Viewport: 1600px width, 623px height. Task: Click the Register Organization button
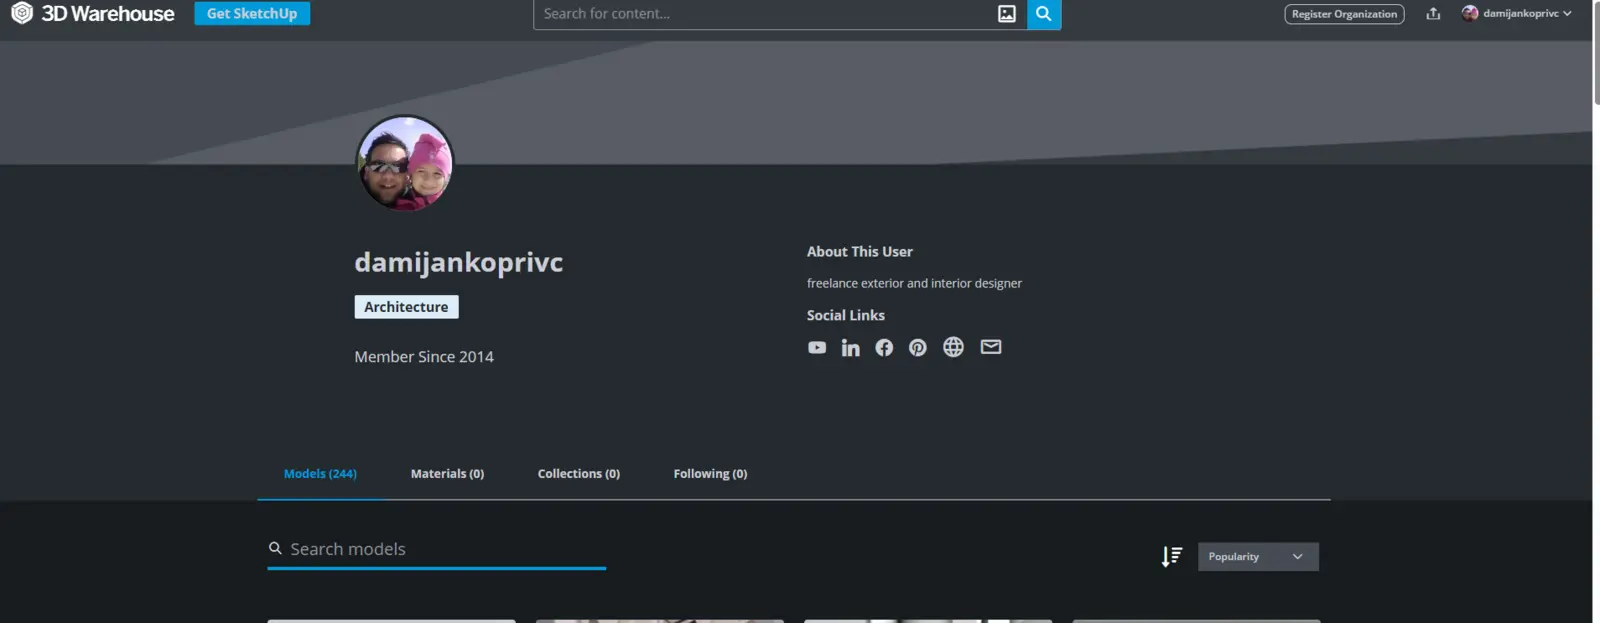click(x=1344, y=14)
